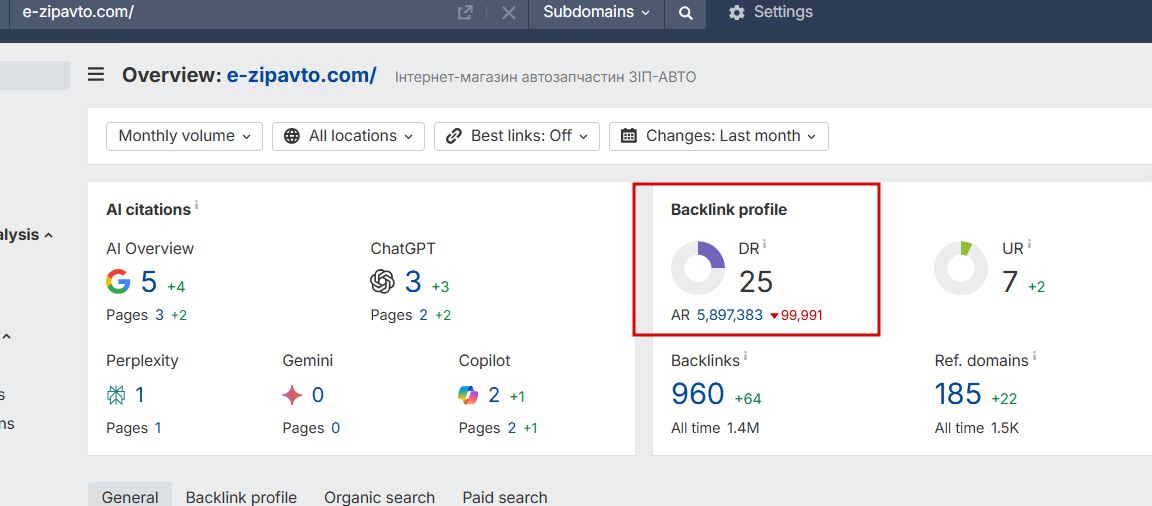Screen dimensions: 1152x506
Task: Toggle the hamburger sidebar menu icon
Action: click(x=96, y=74)
